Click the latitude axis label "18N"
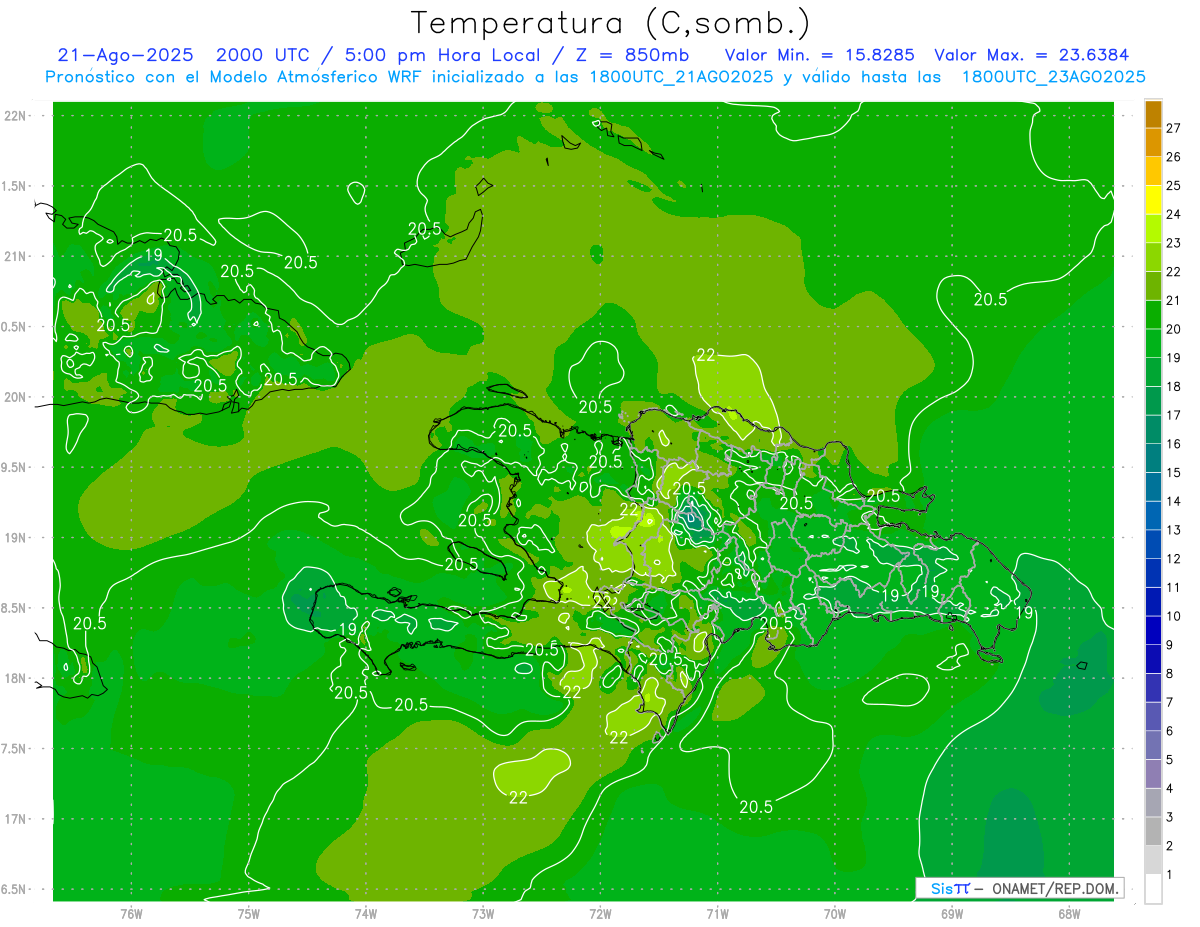 (16, 679)
